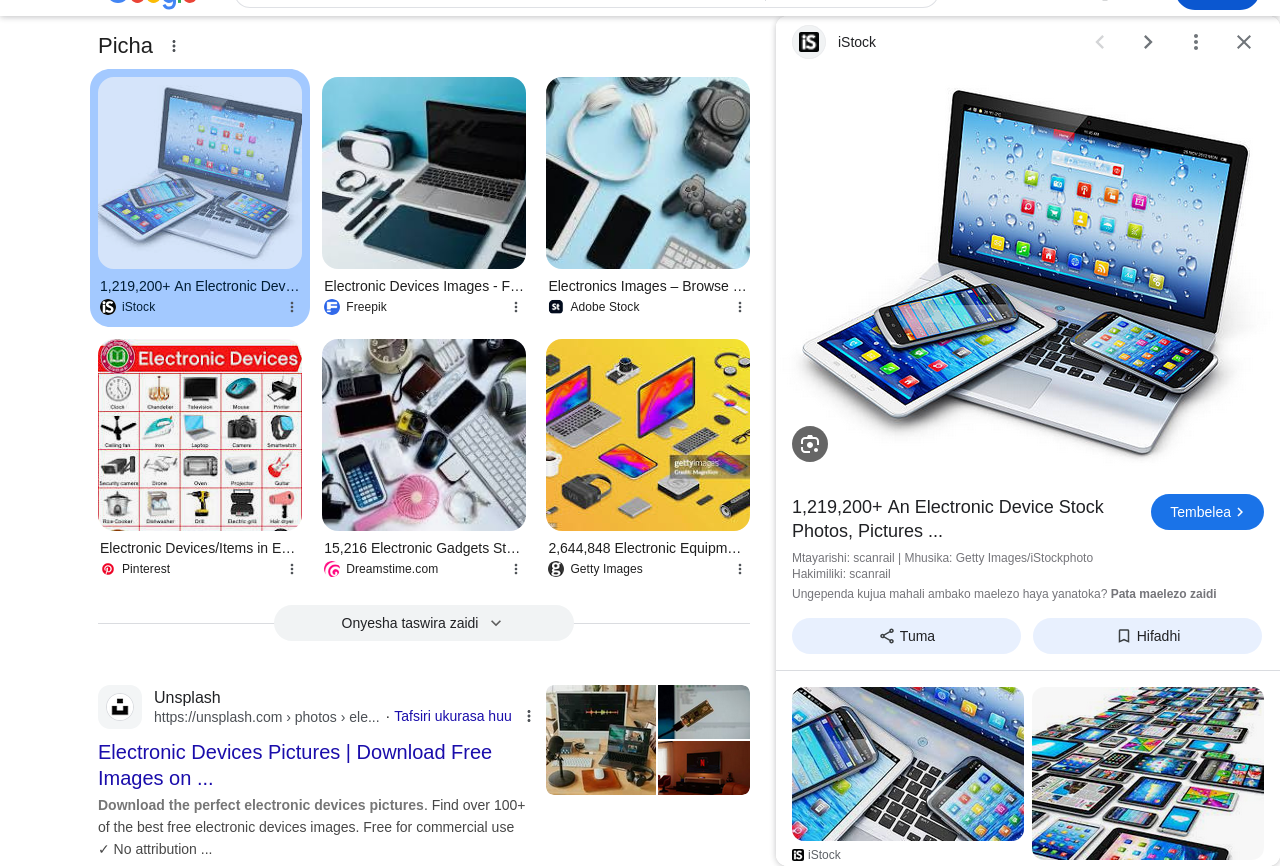
Task: Follow Pata maelezo zaidi link
Action: pyautogui.click(x=1163, y=594)
